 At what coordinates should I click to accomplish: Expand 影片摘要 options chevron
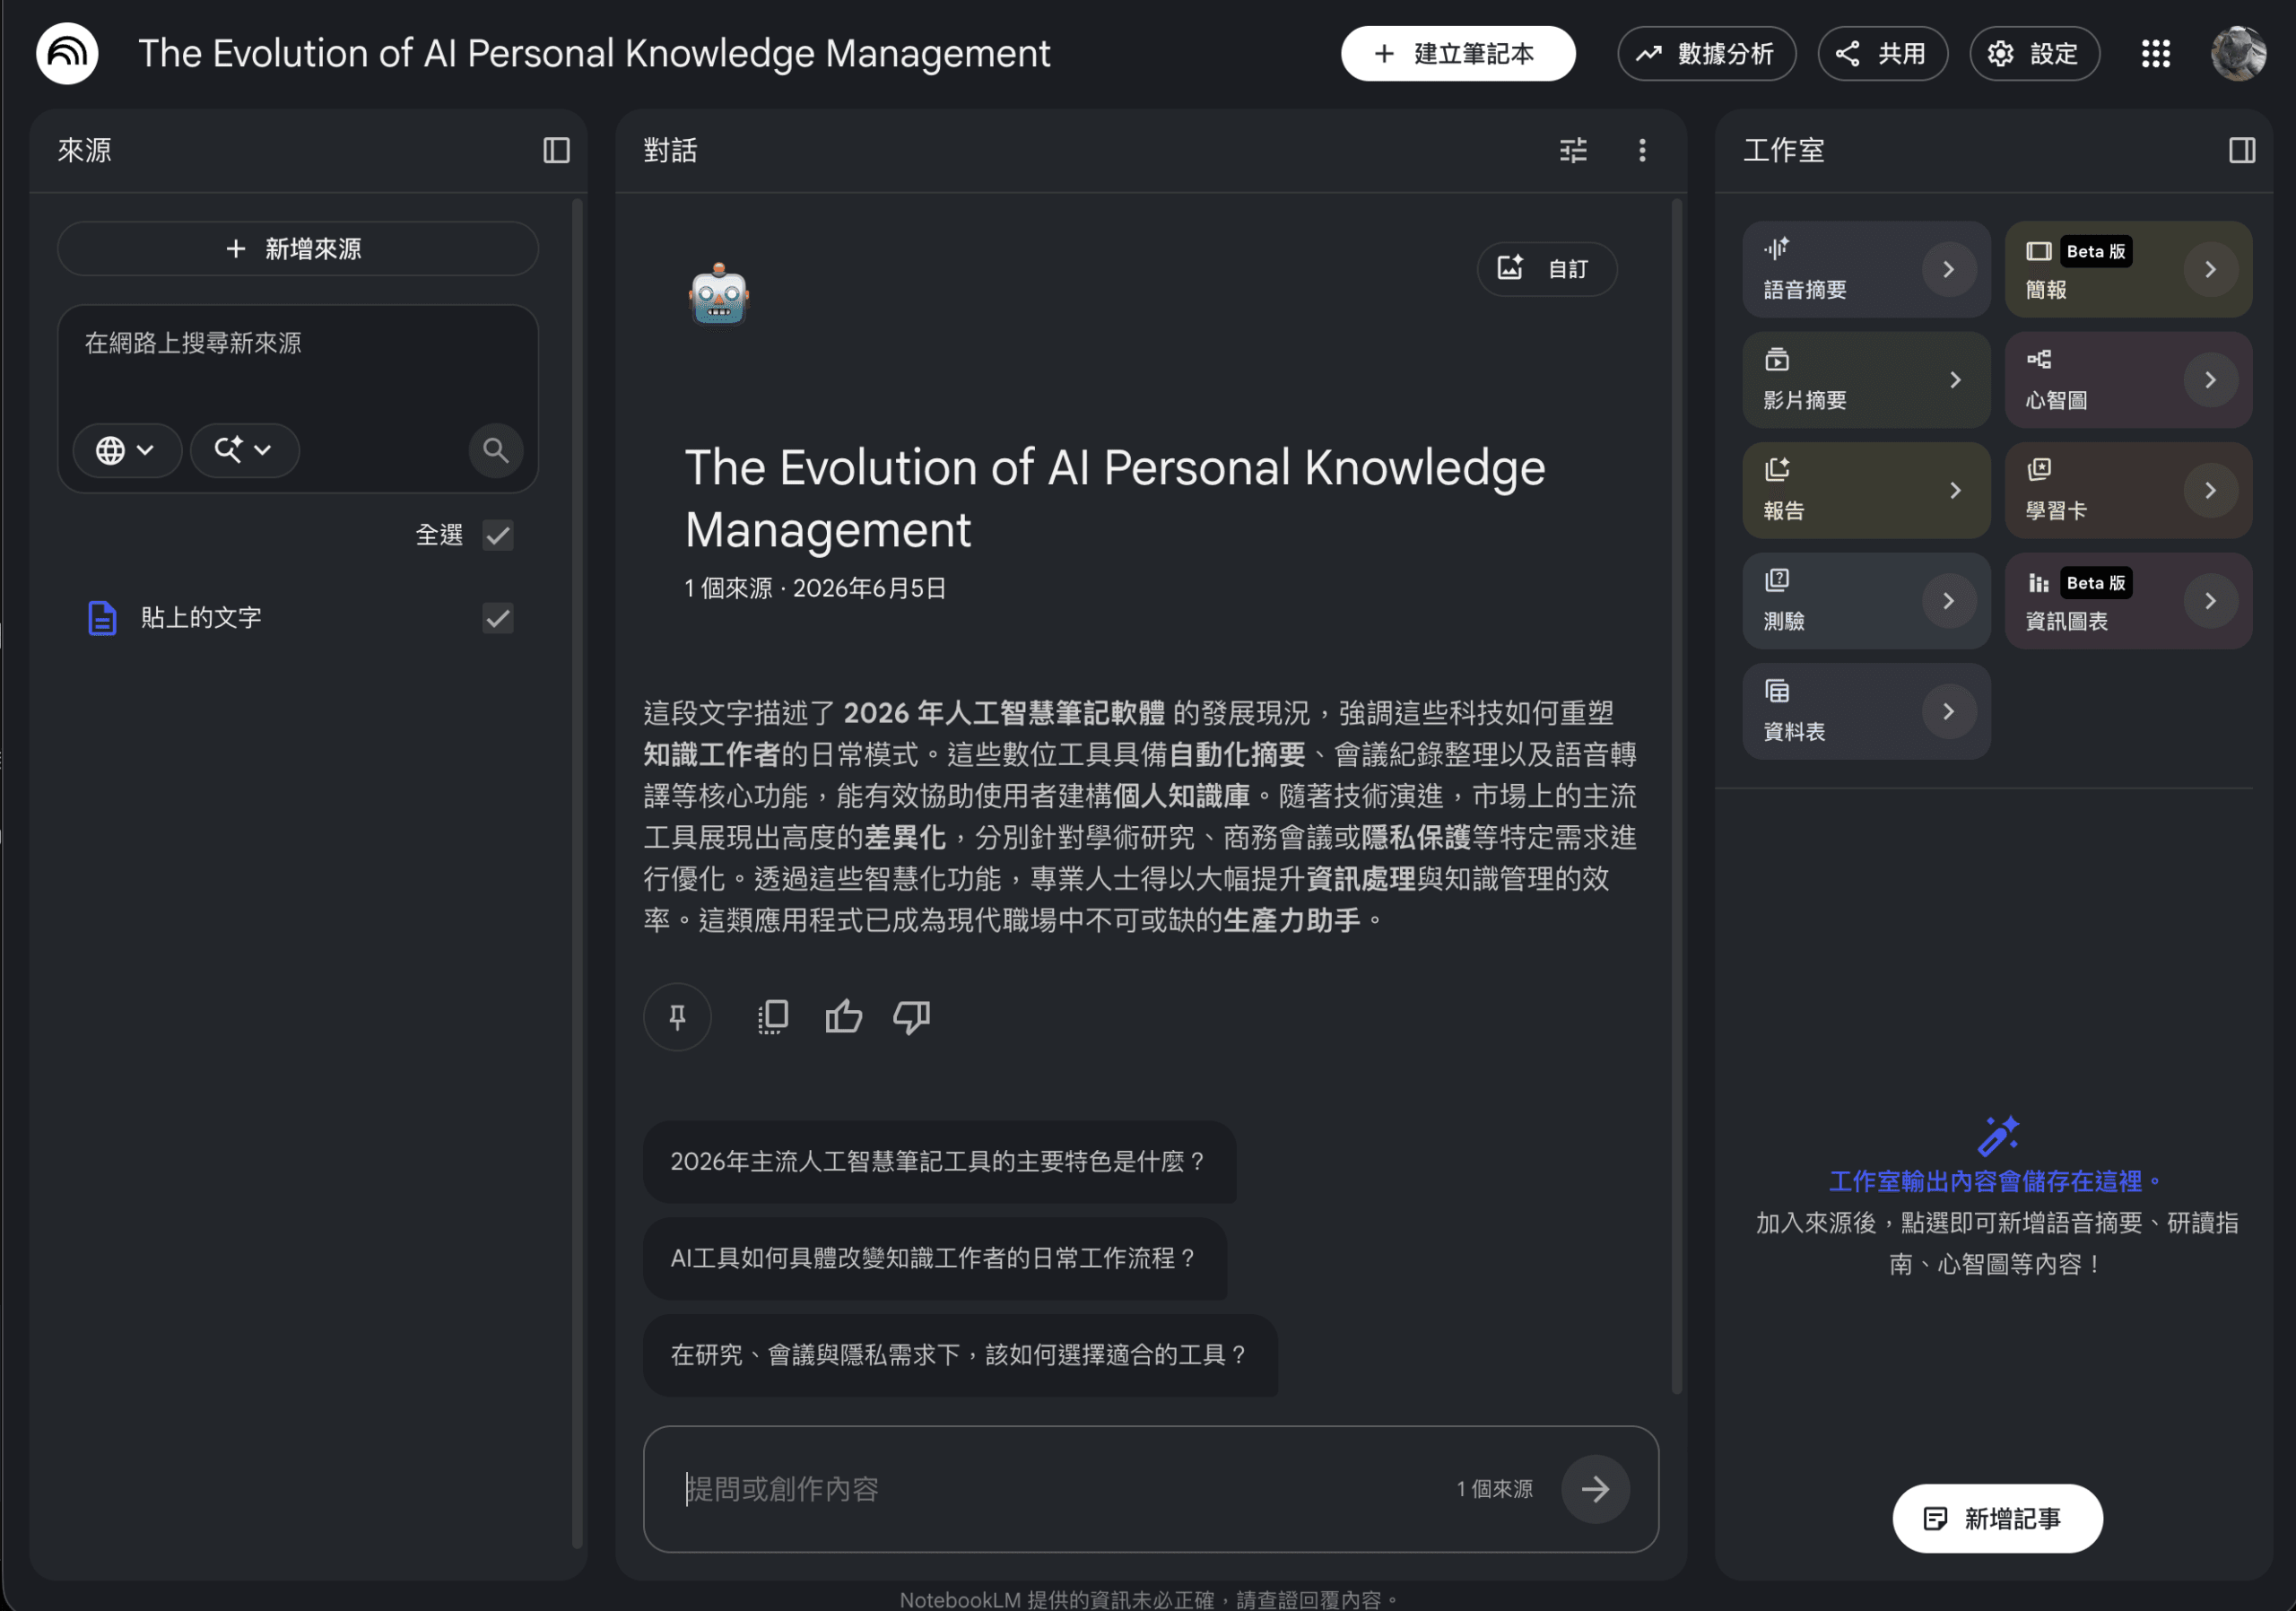click(x=1955, y=380)
